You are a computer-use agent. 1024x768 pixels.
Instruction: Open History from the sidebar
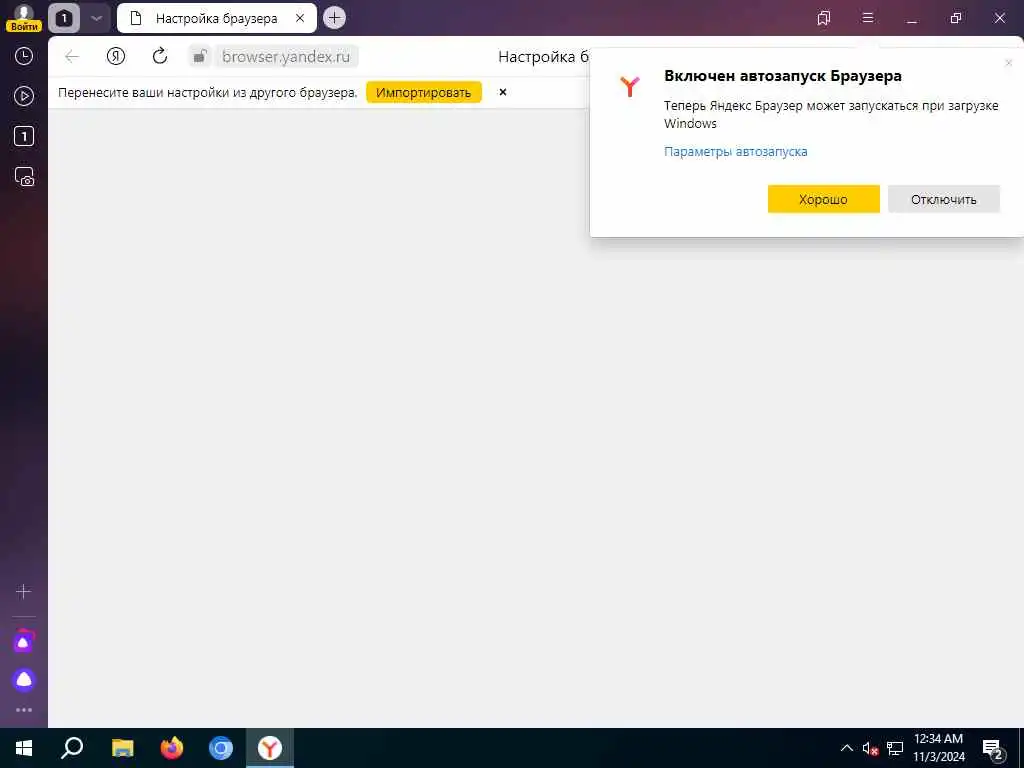(x=24, y=56)
